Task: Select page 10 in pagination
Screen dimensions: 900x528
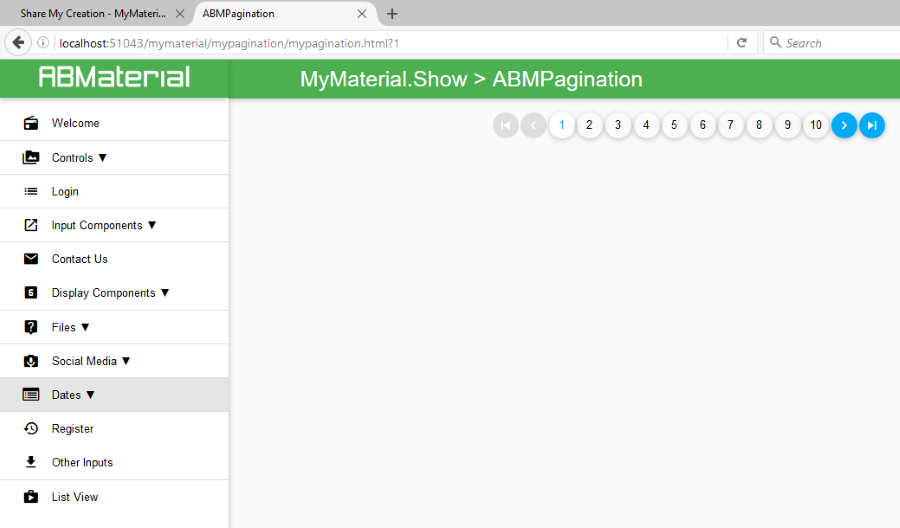Action: 816,125
